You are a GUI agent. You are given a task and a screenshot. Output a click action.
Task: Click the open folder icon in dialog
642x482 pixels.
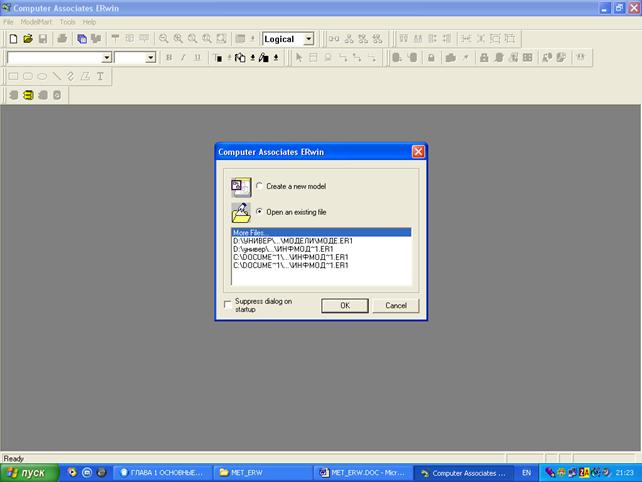tap(241, 212)
